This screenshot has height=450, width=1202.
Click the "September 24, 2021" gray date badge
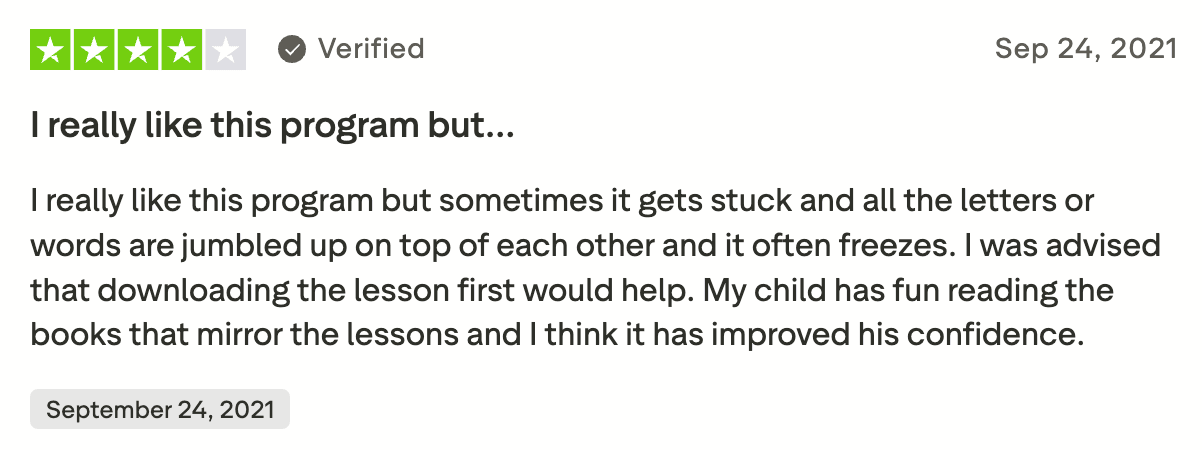tap(160, 410)
